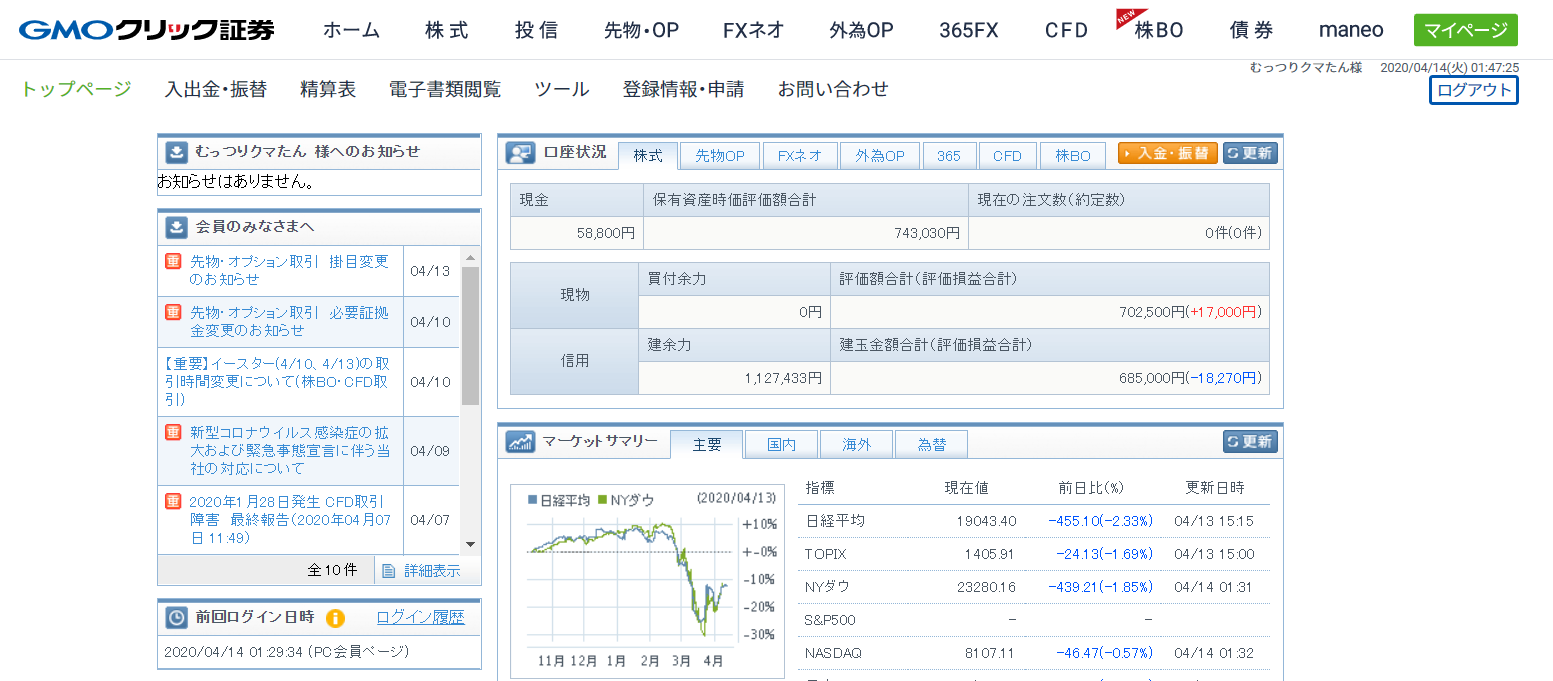Click the document icon next to 詳細表示
The width and height of the screenshot is (1553, 681).
390,570
